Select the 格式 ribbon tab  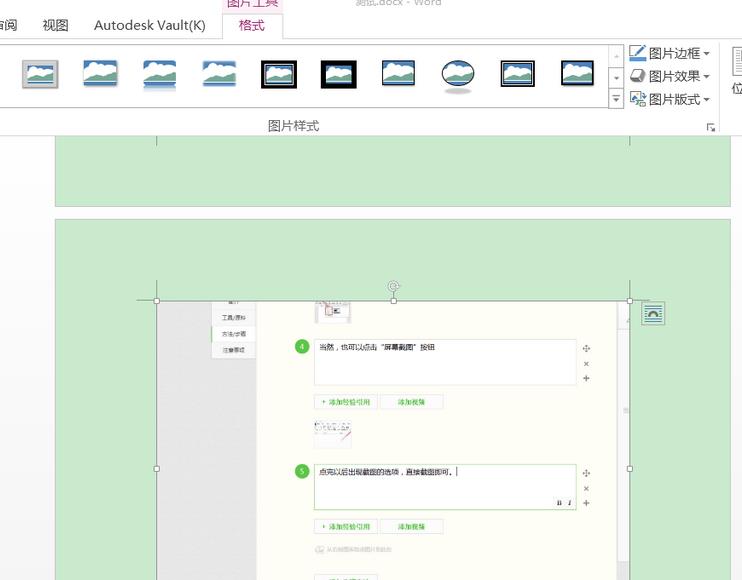pyautogui.click(x=252, y=26)
